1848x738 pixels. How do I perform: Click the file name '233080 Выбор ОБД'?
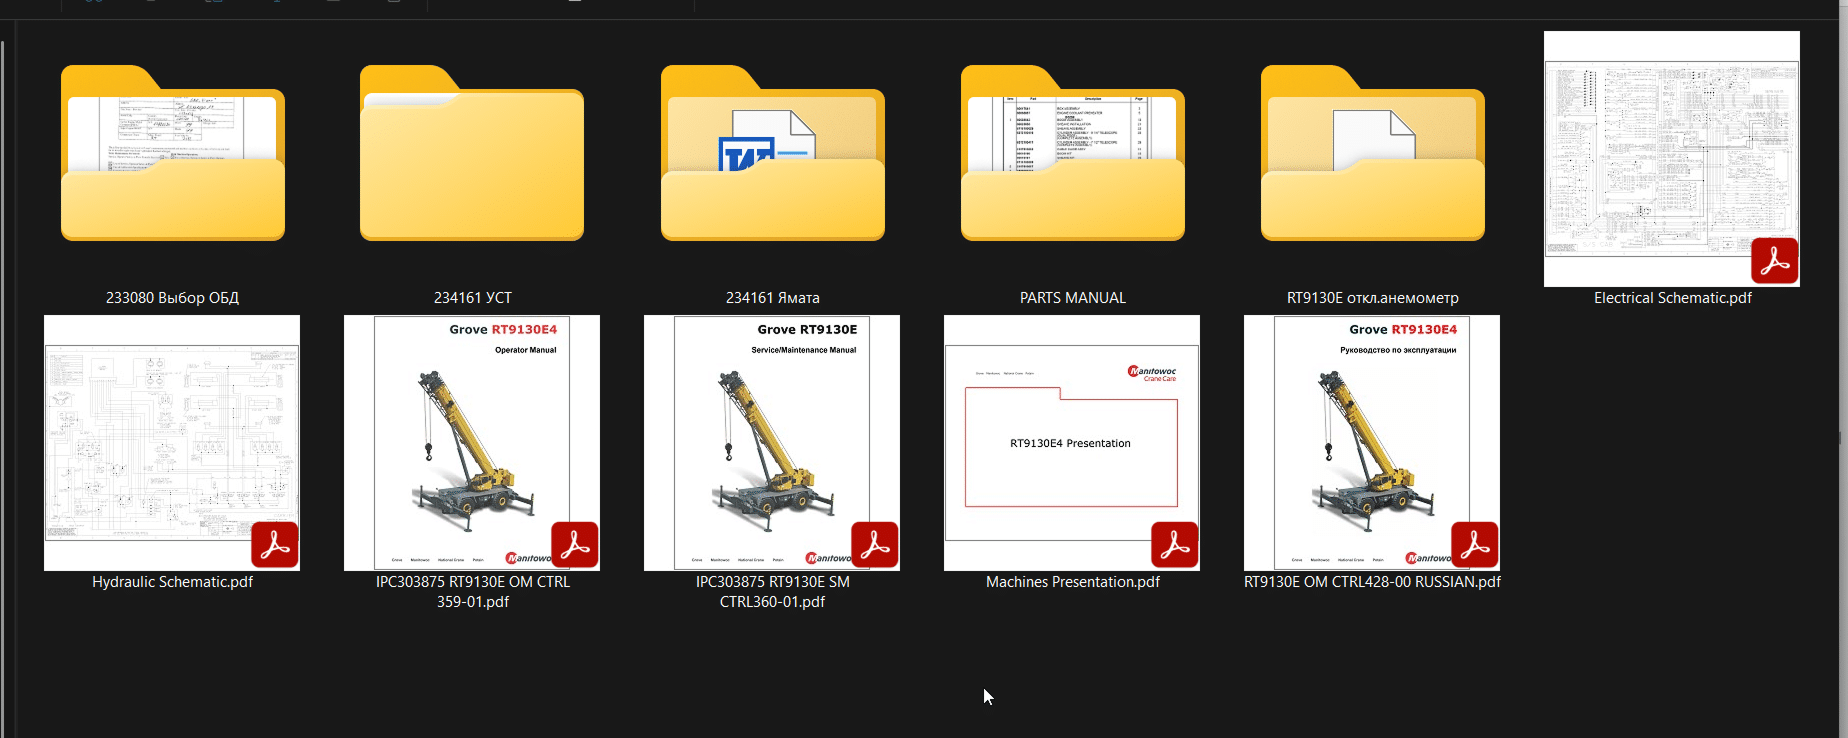click(x=172, y=298)
